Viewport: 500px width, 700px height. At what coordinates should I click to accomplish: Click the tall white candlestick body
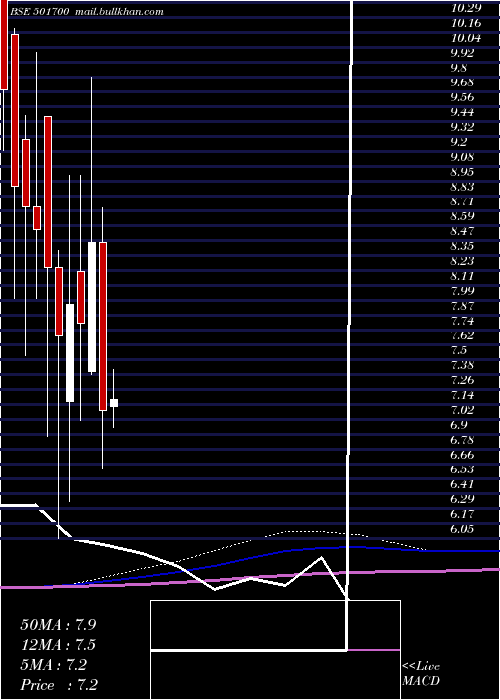[x=92, y=307]
